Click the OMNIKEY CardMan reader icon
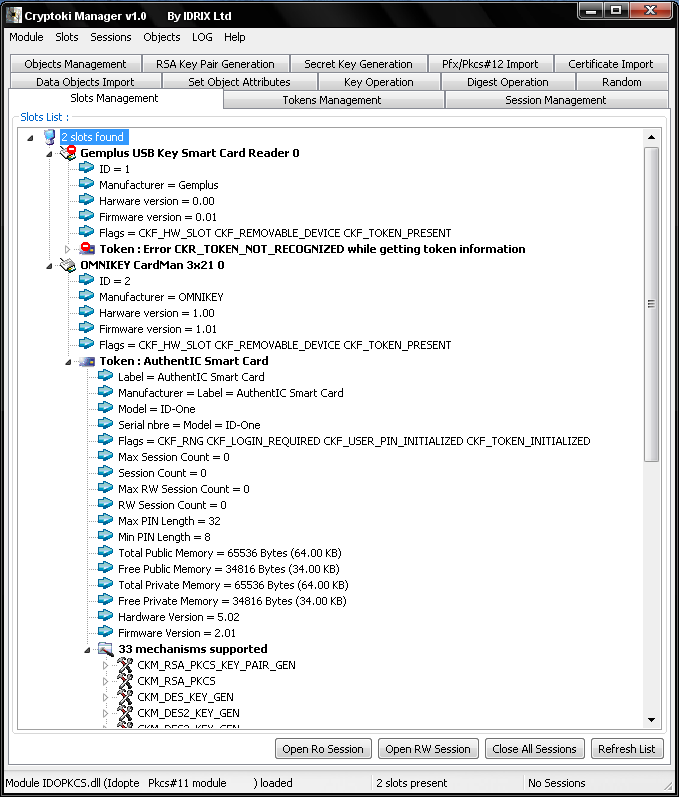 (x=68, y=265)
